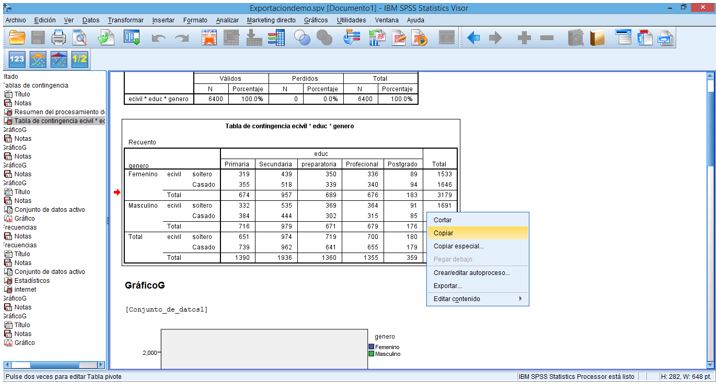
Task: Click the pivot table title 'Tabla de contingencia ecivil'
Action: point(290,126)
